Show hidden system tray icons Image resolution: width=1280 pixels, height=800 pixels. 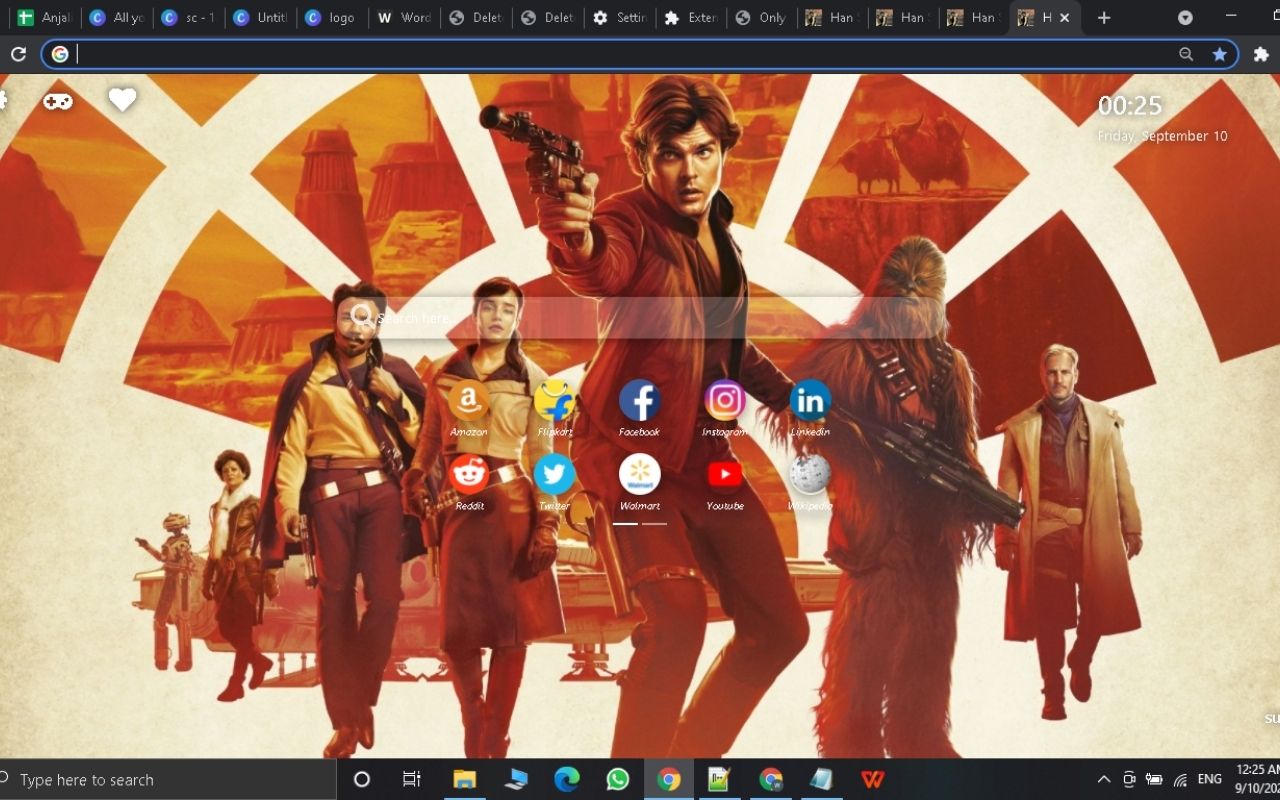point(1104,779)
